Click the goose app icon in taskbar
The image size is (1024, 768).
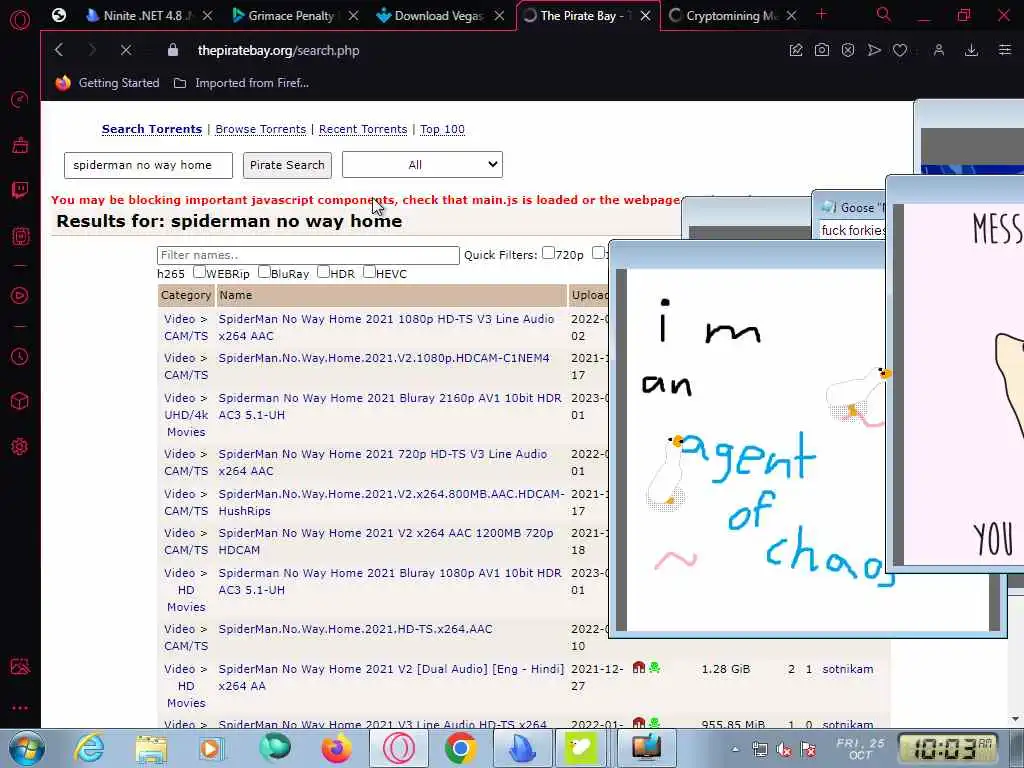581,748
